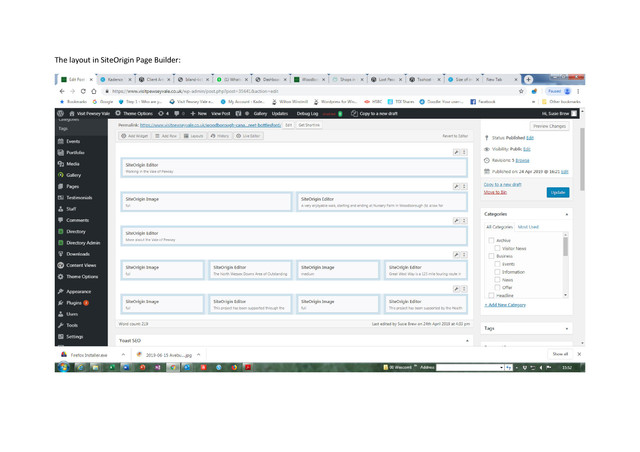Open Content Views in the sidebar

click(81, 265)
